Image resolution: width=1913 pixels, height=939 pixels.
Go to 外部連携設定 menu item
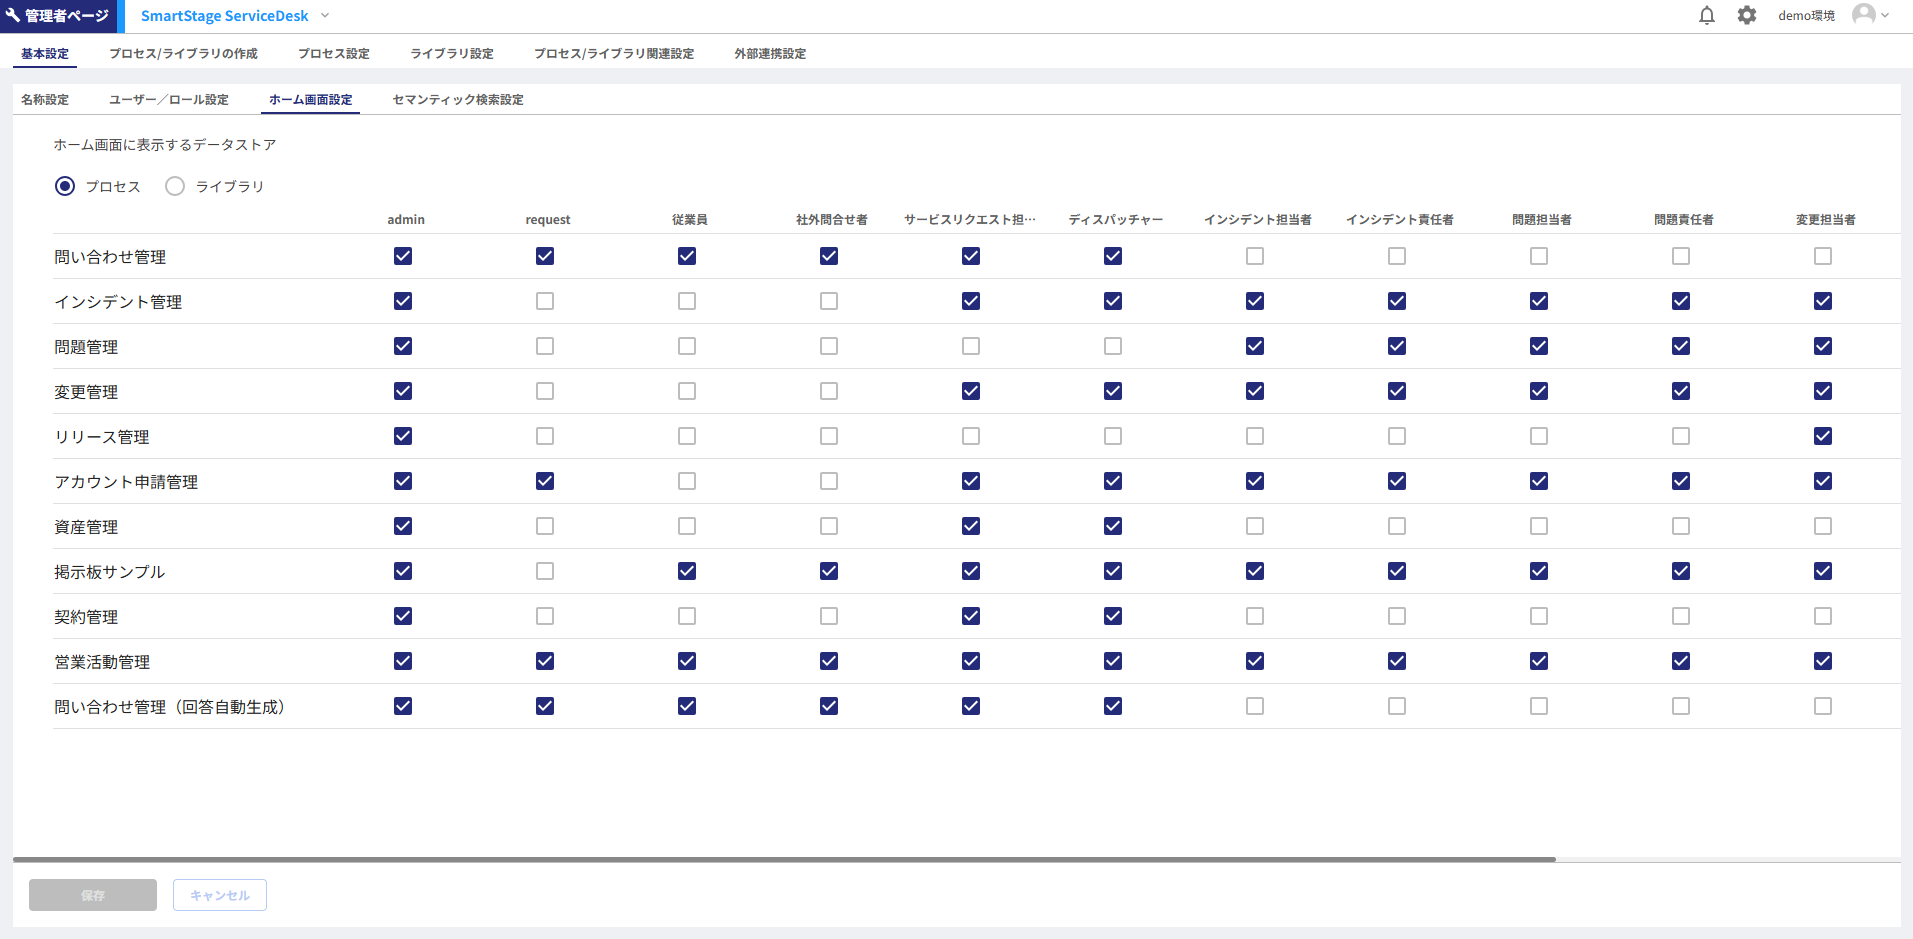pyautogui.click(x=770, y=54)
